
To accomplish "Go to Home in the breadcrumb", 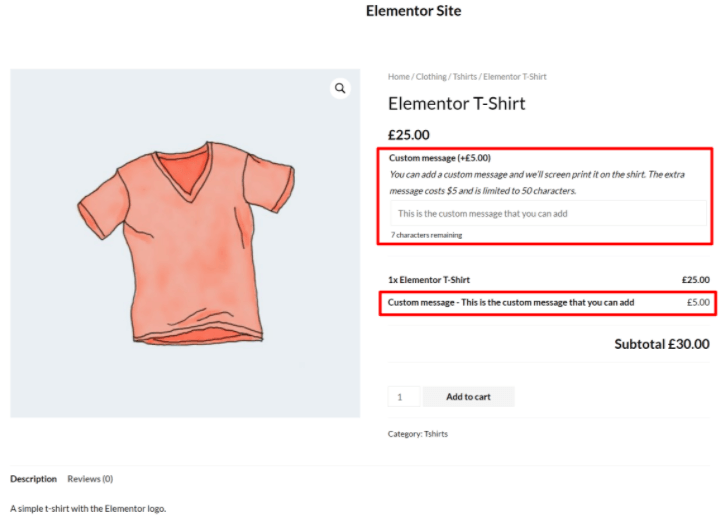I will [398, 77].
